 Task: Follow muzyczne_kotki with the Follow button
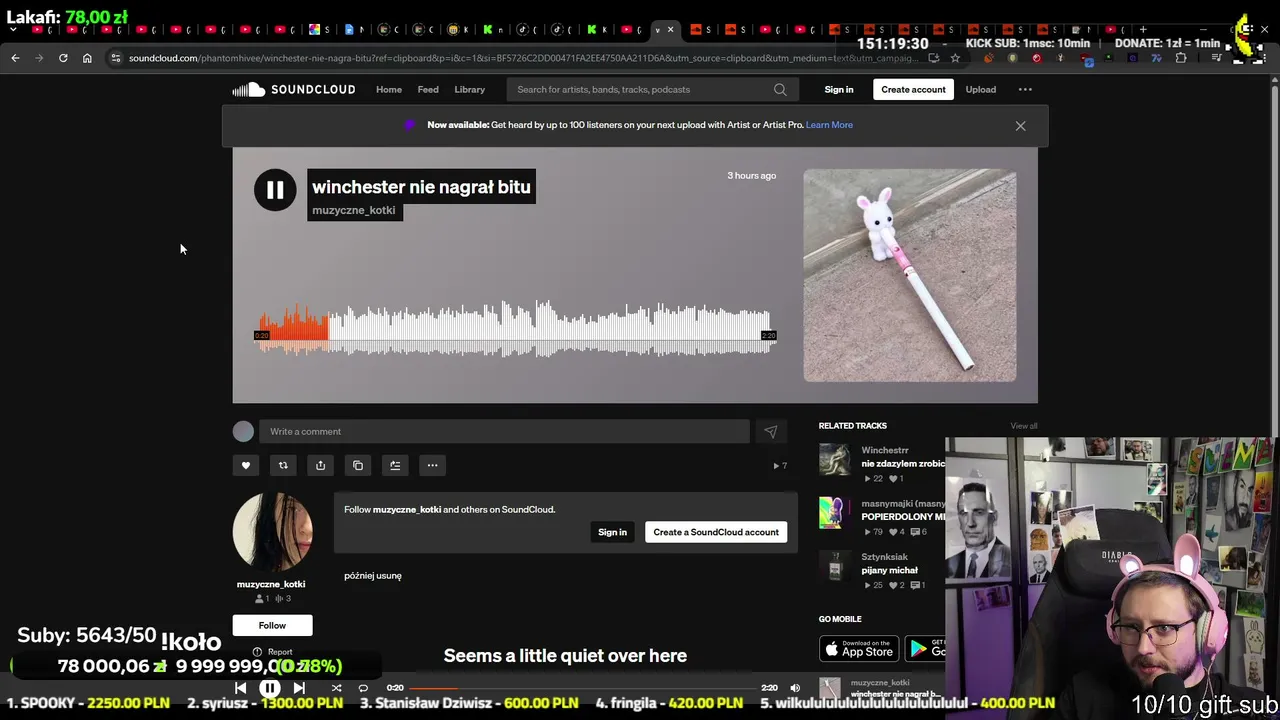pyautogui.click(x=272, y=625)
